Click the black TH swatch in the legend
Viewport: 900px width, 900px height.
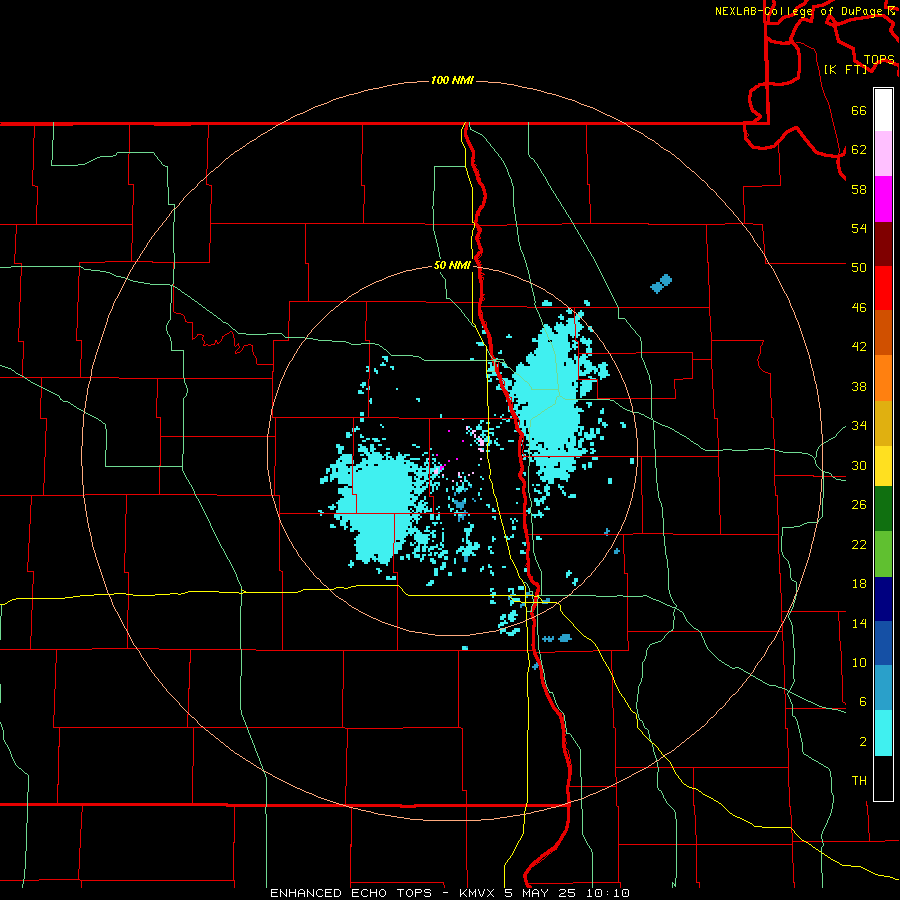(x=883, y=778)
